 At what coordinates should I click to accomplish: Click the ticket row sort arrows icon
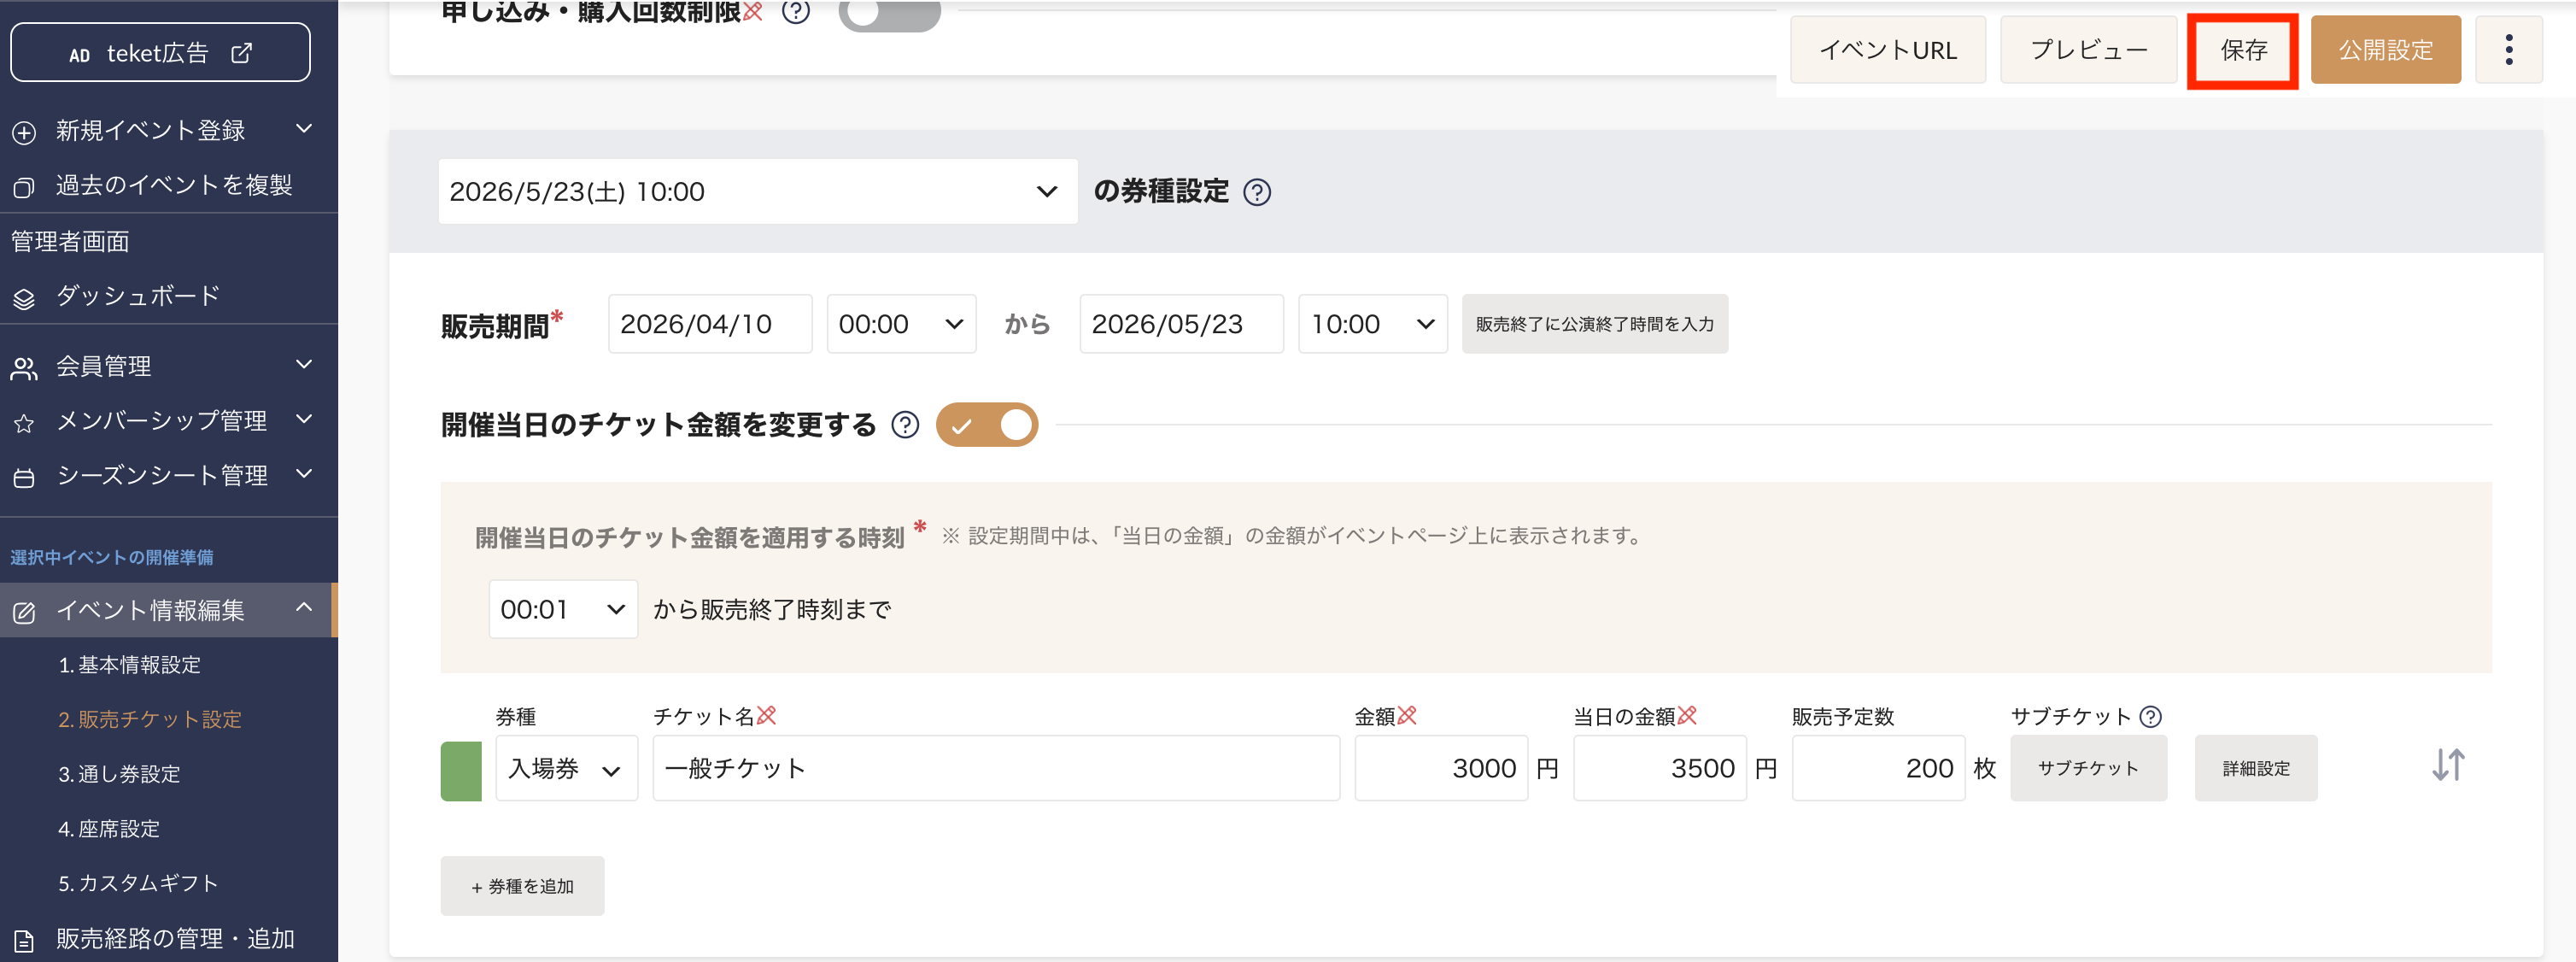click(2448, 766)
